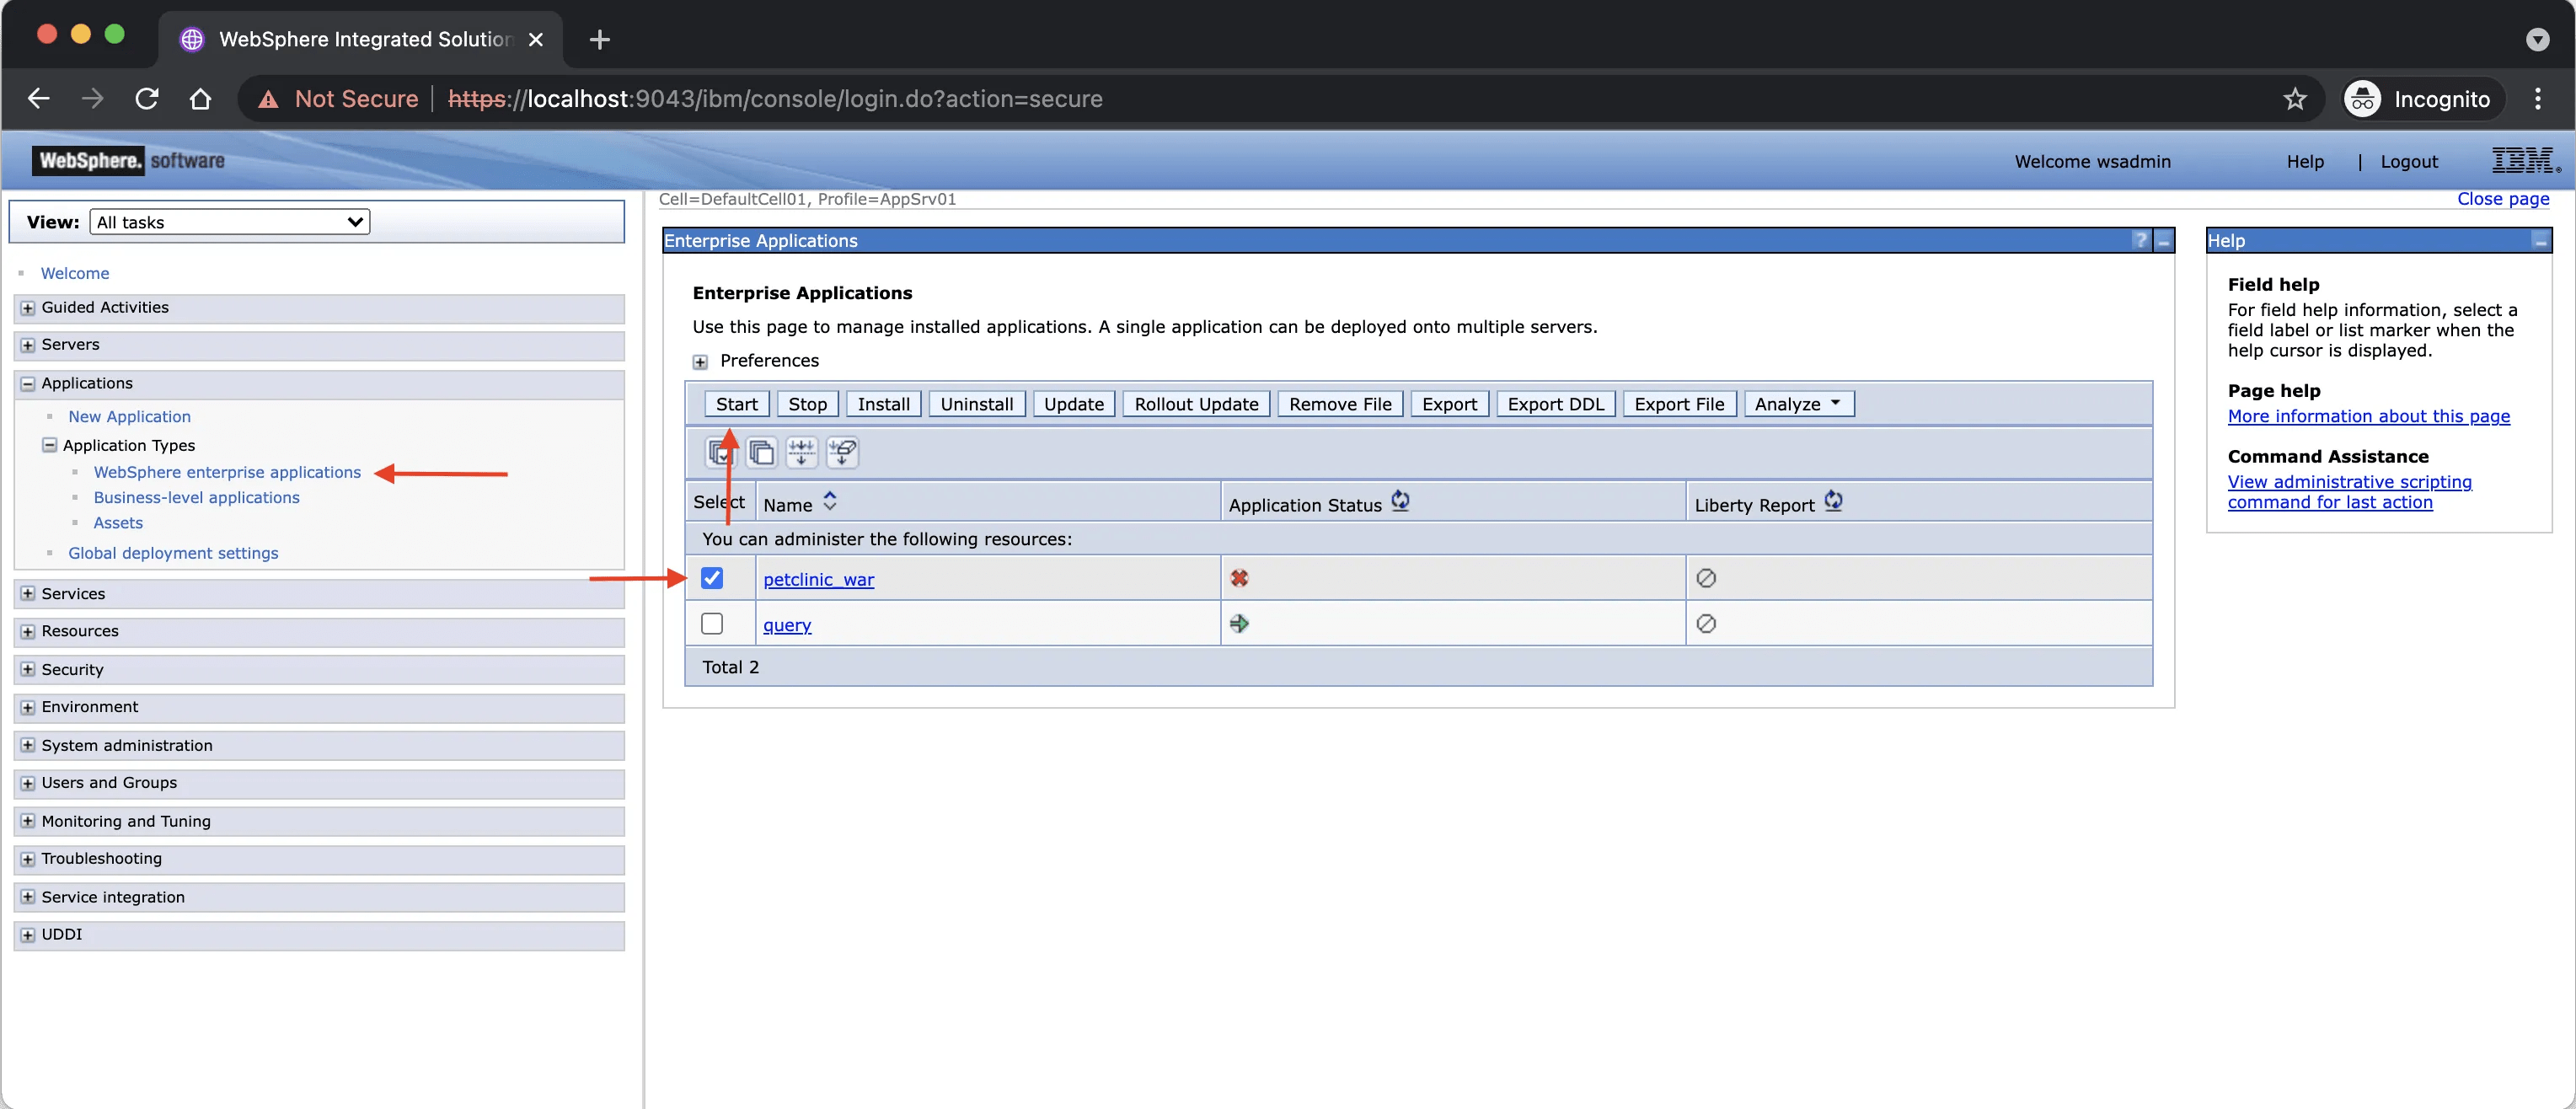Image resolution: width=2576 pixels, height=1109 pixels.
Task: Click the Liberty Report icon for petclinic_war
Action: click(1706, 578)
